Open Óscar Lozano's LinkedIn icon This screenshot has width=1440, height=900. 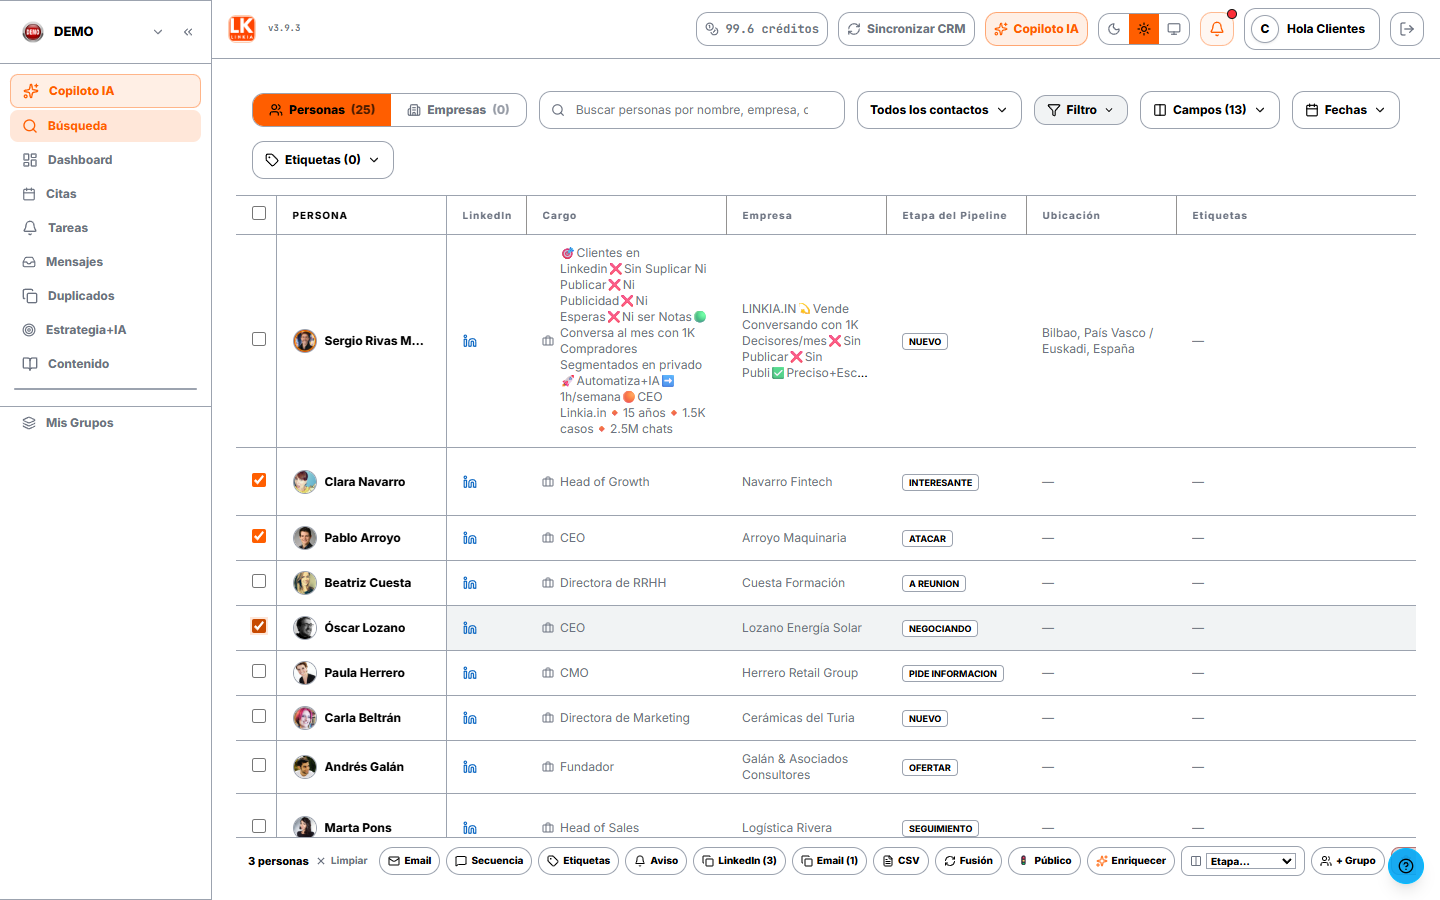click(470, 628)
